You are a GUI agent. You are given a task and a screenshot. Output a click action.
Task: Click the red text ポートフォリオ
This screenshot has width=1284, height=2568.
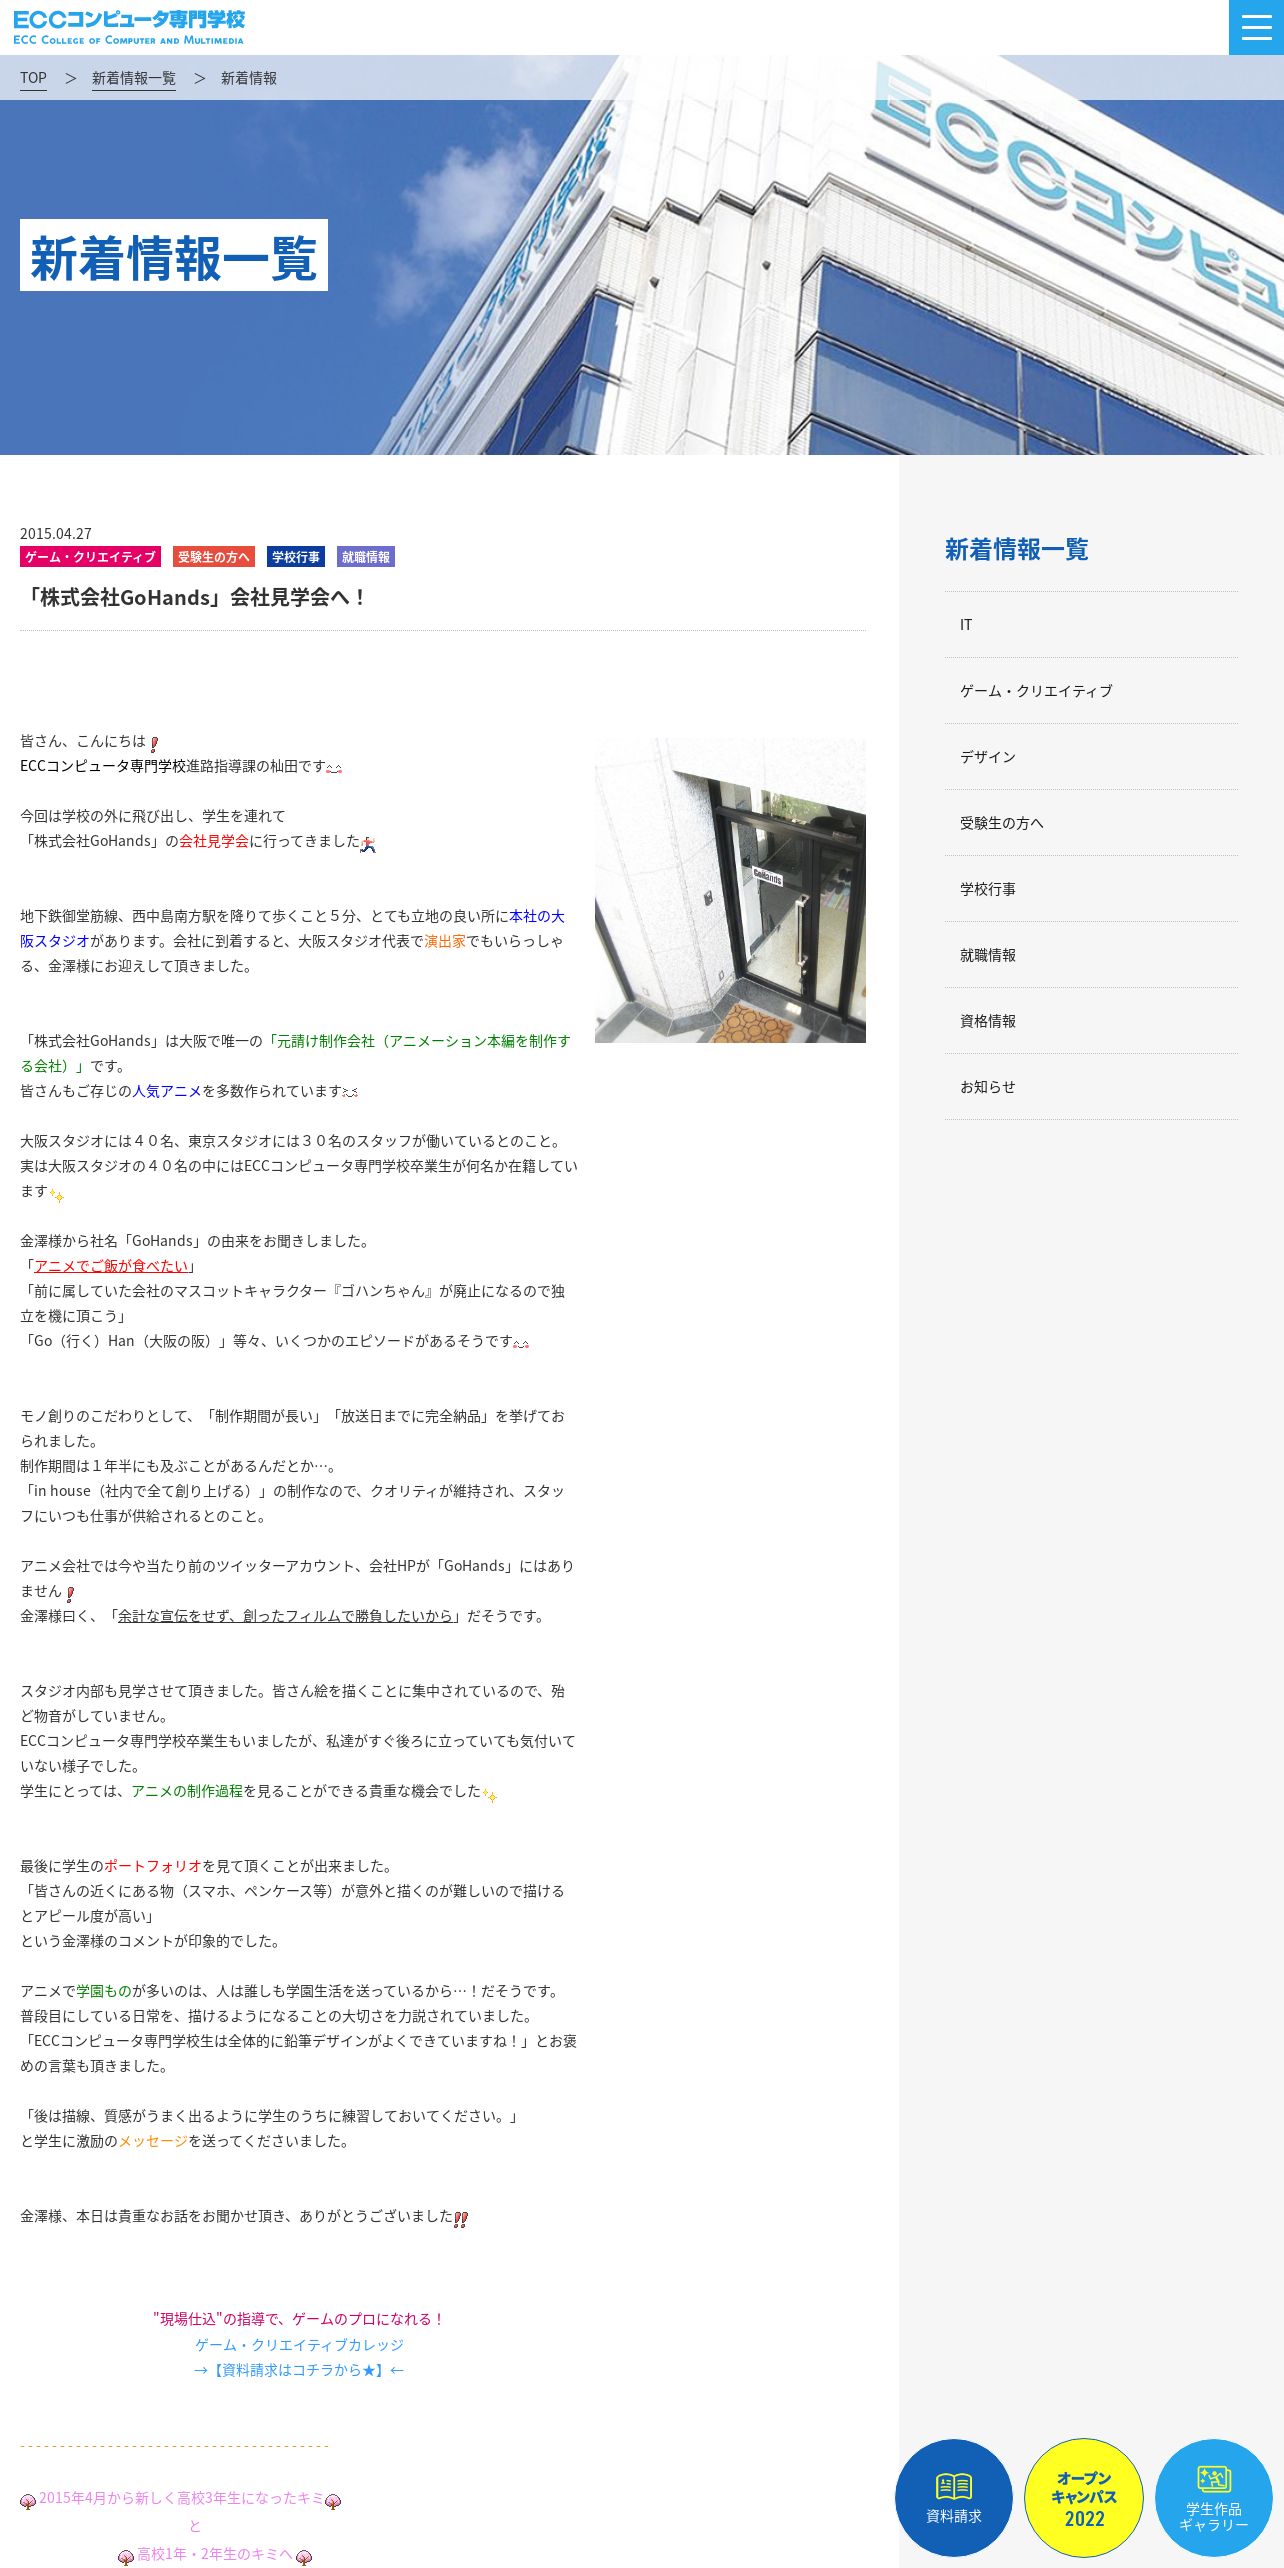tap(153, 1866)
